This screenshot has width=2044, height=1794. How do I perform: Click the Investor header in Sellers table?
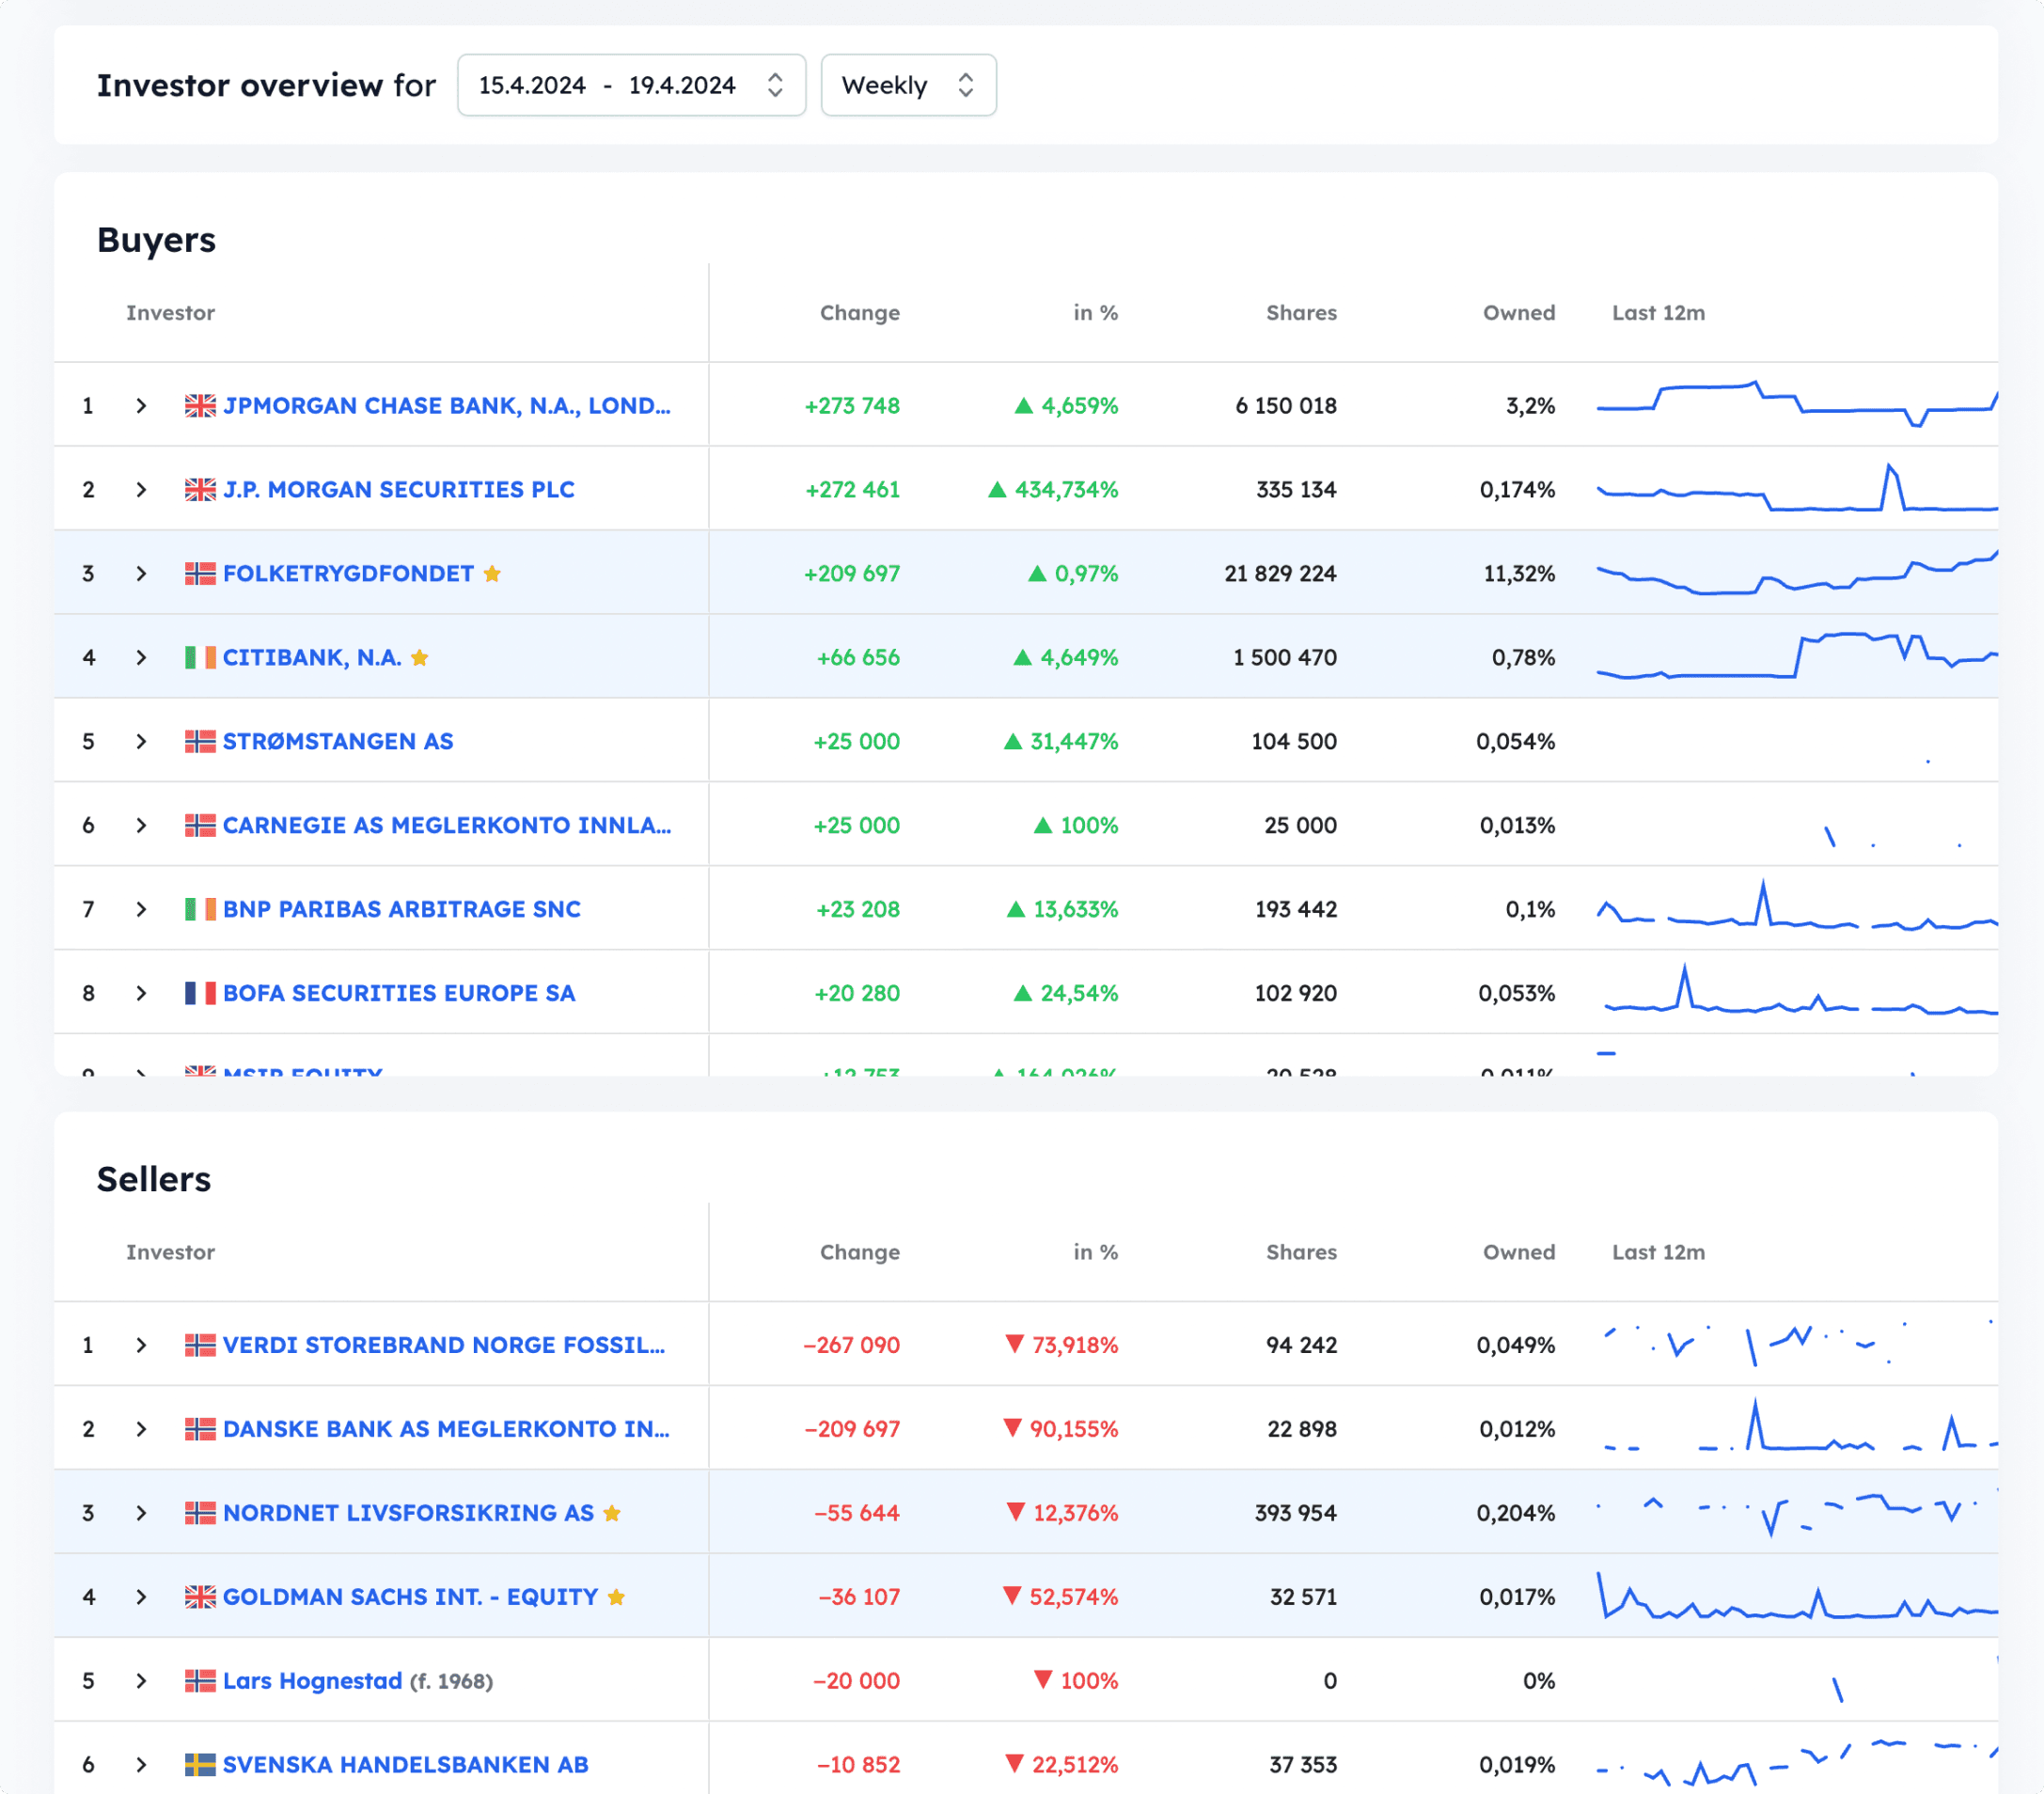[x=171, y=1253]
